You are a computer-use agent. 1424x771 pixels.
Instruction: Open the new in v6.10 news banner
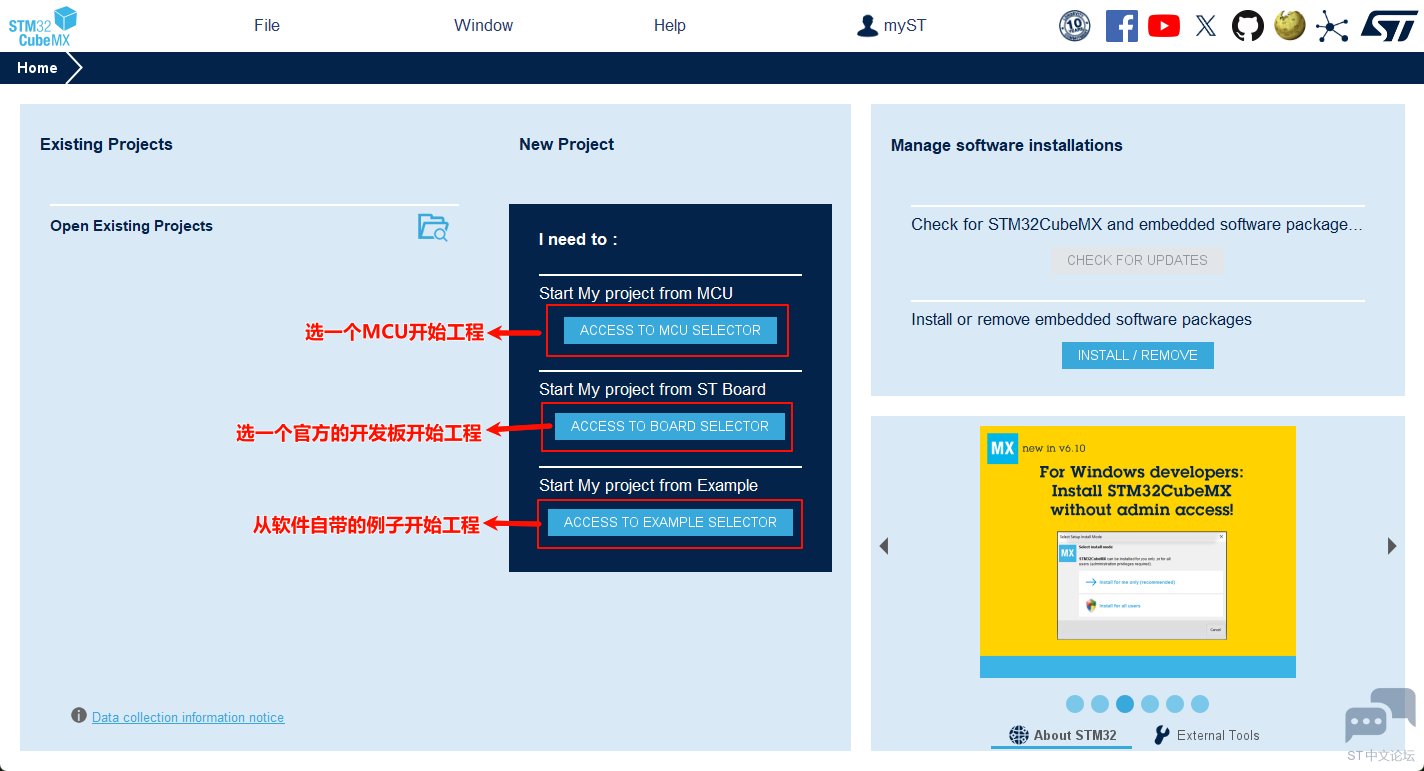[1138, 552]
